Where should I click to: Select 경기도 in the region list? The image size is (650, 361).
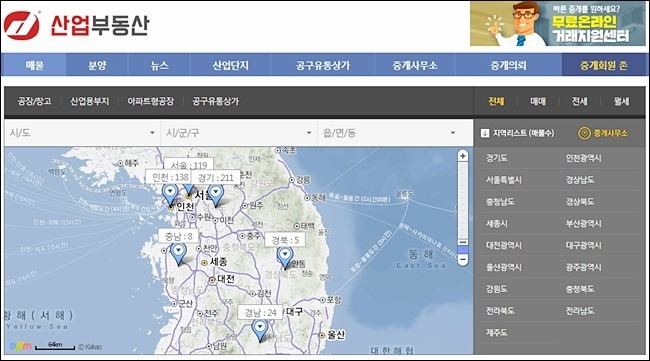click(497, 158)
